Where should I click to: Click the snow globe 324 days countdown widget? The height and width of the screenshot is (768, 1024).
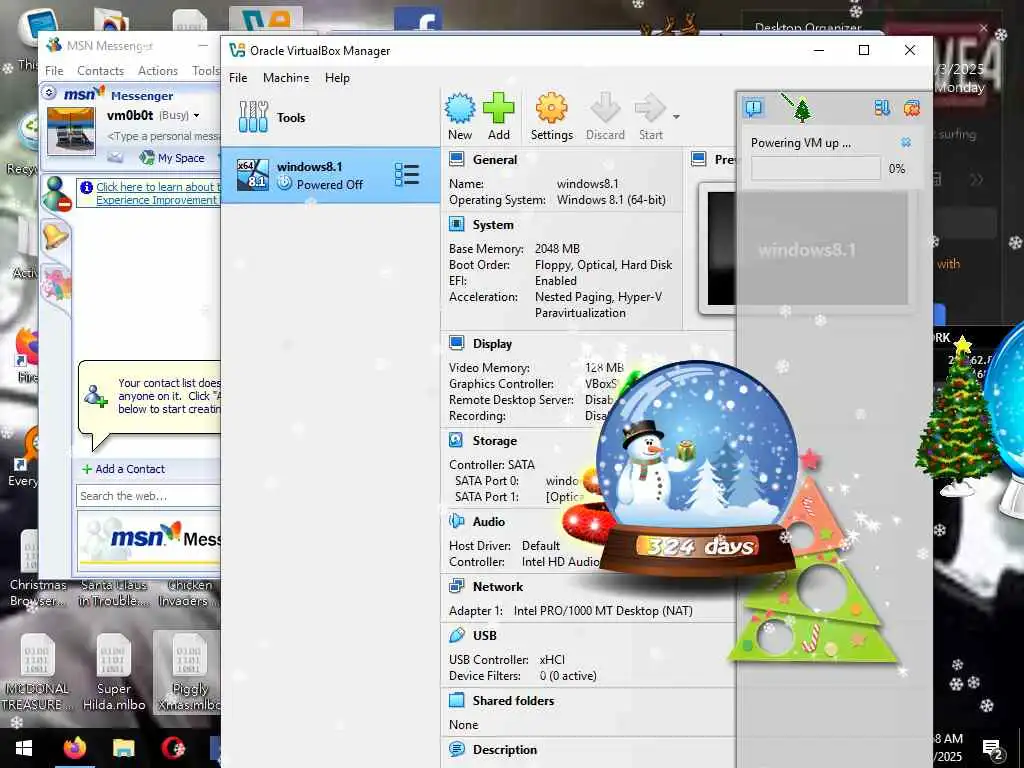697,469
